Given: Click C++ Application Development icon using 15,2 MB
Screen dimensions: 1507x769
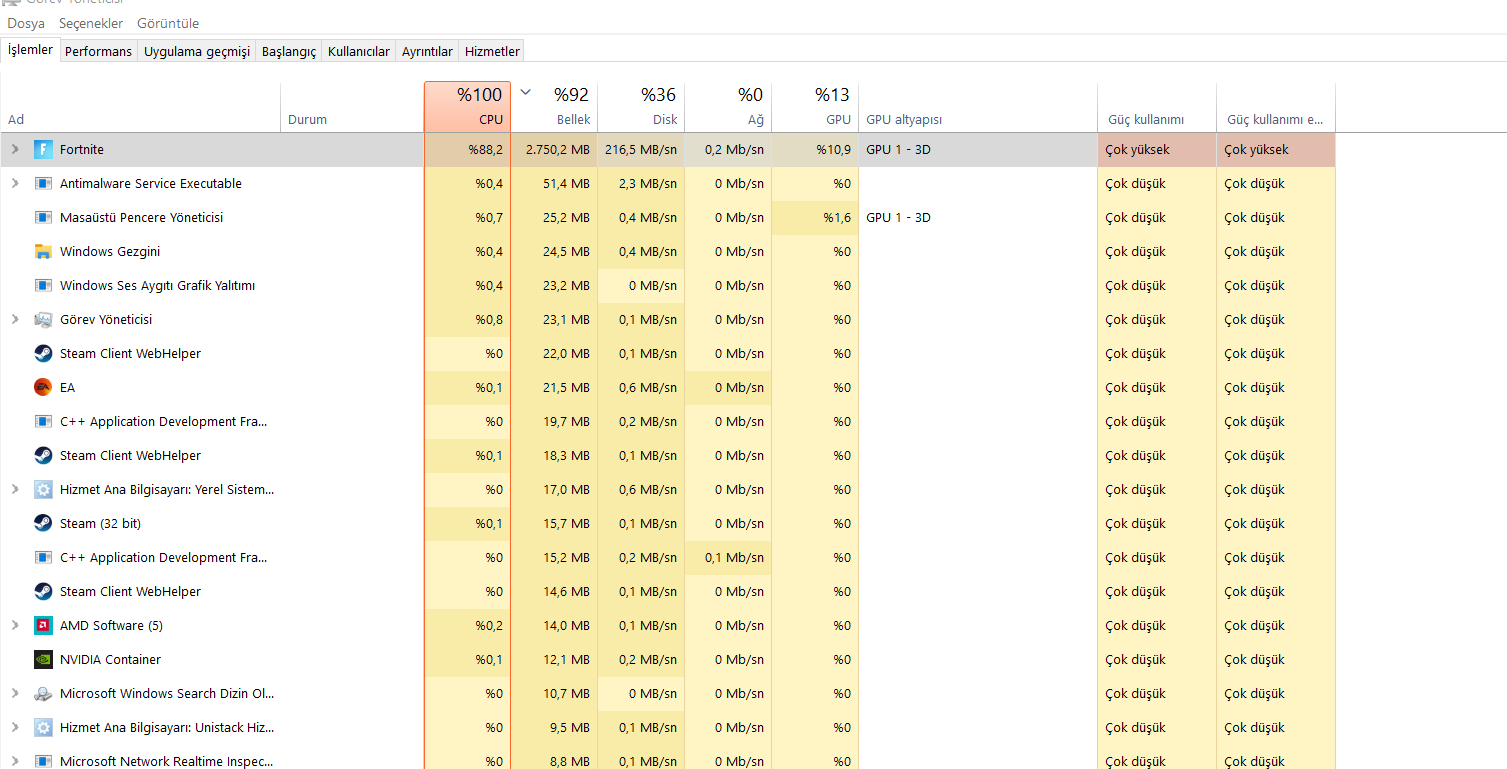Looking at the screenshot, I should pos(43,558).
